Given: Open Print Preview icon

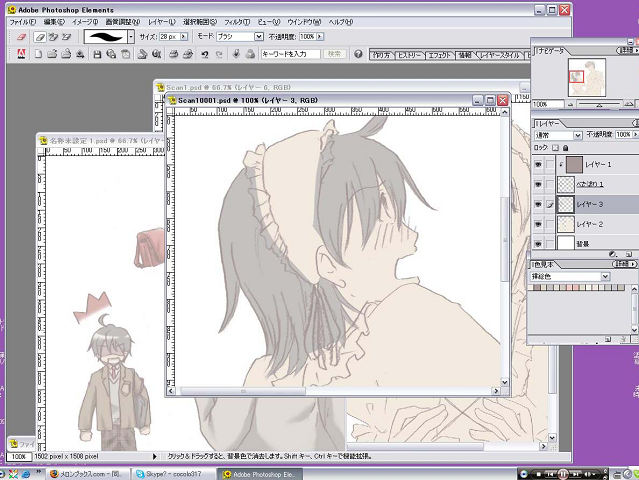Looking at the screenshot, I should tap(187, 54).
